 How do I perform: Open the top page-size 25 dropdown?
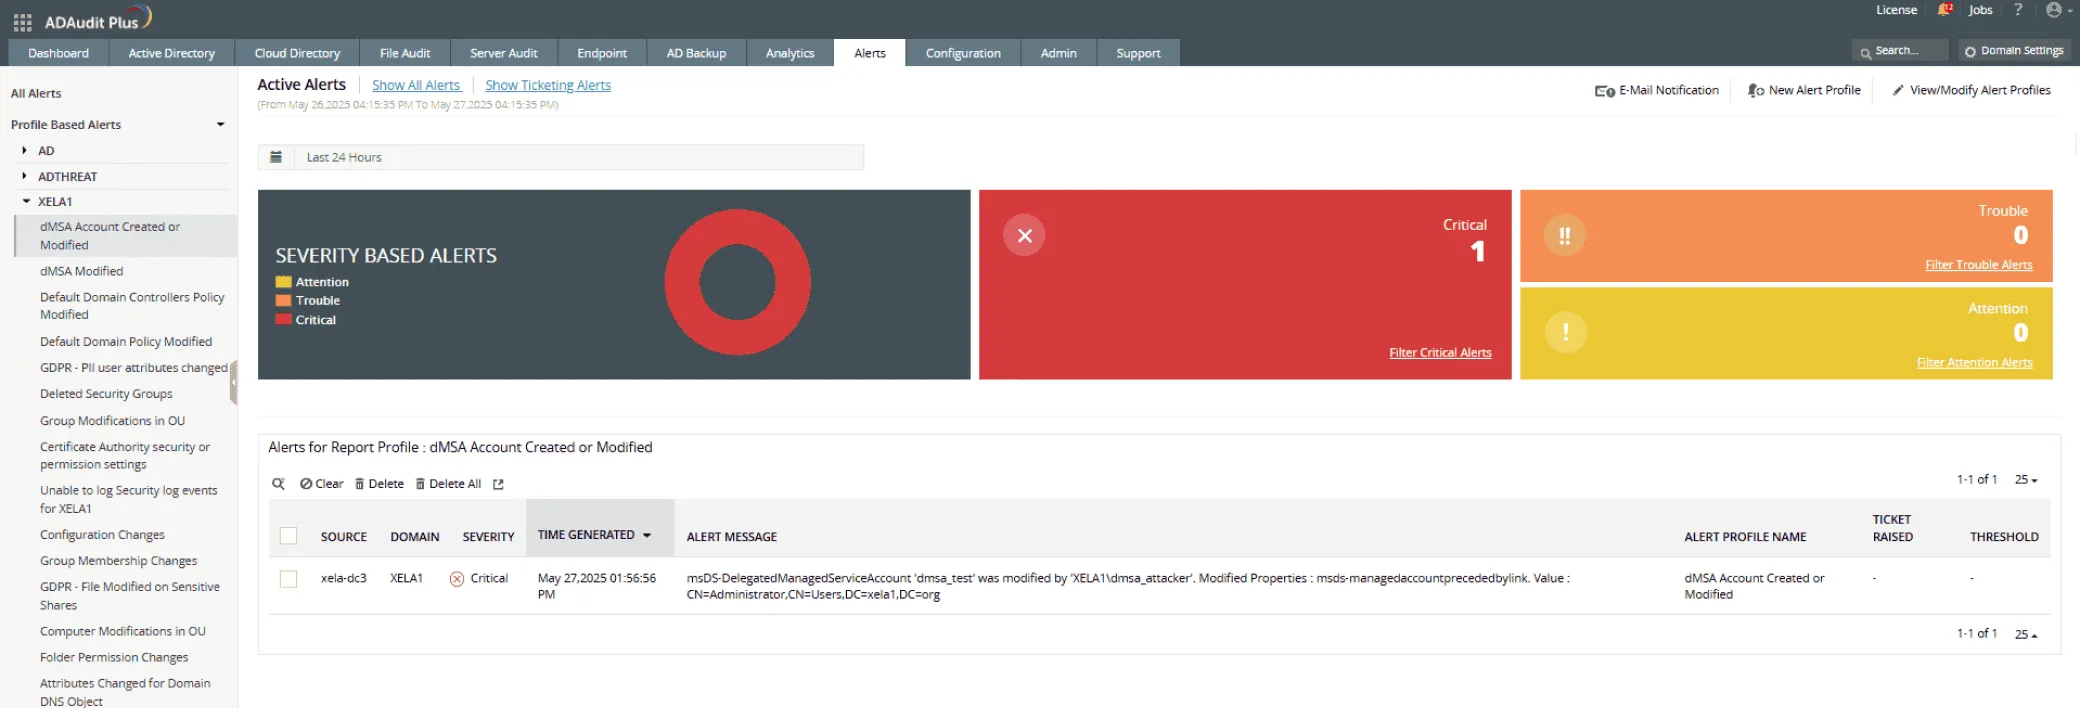click(2025, 480)
